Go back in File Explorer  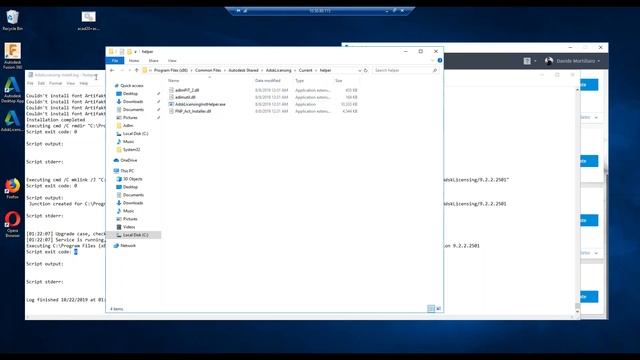click(x=112, y=70)
